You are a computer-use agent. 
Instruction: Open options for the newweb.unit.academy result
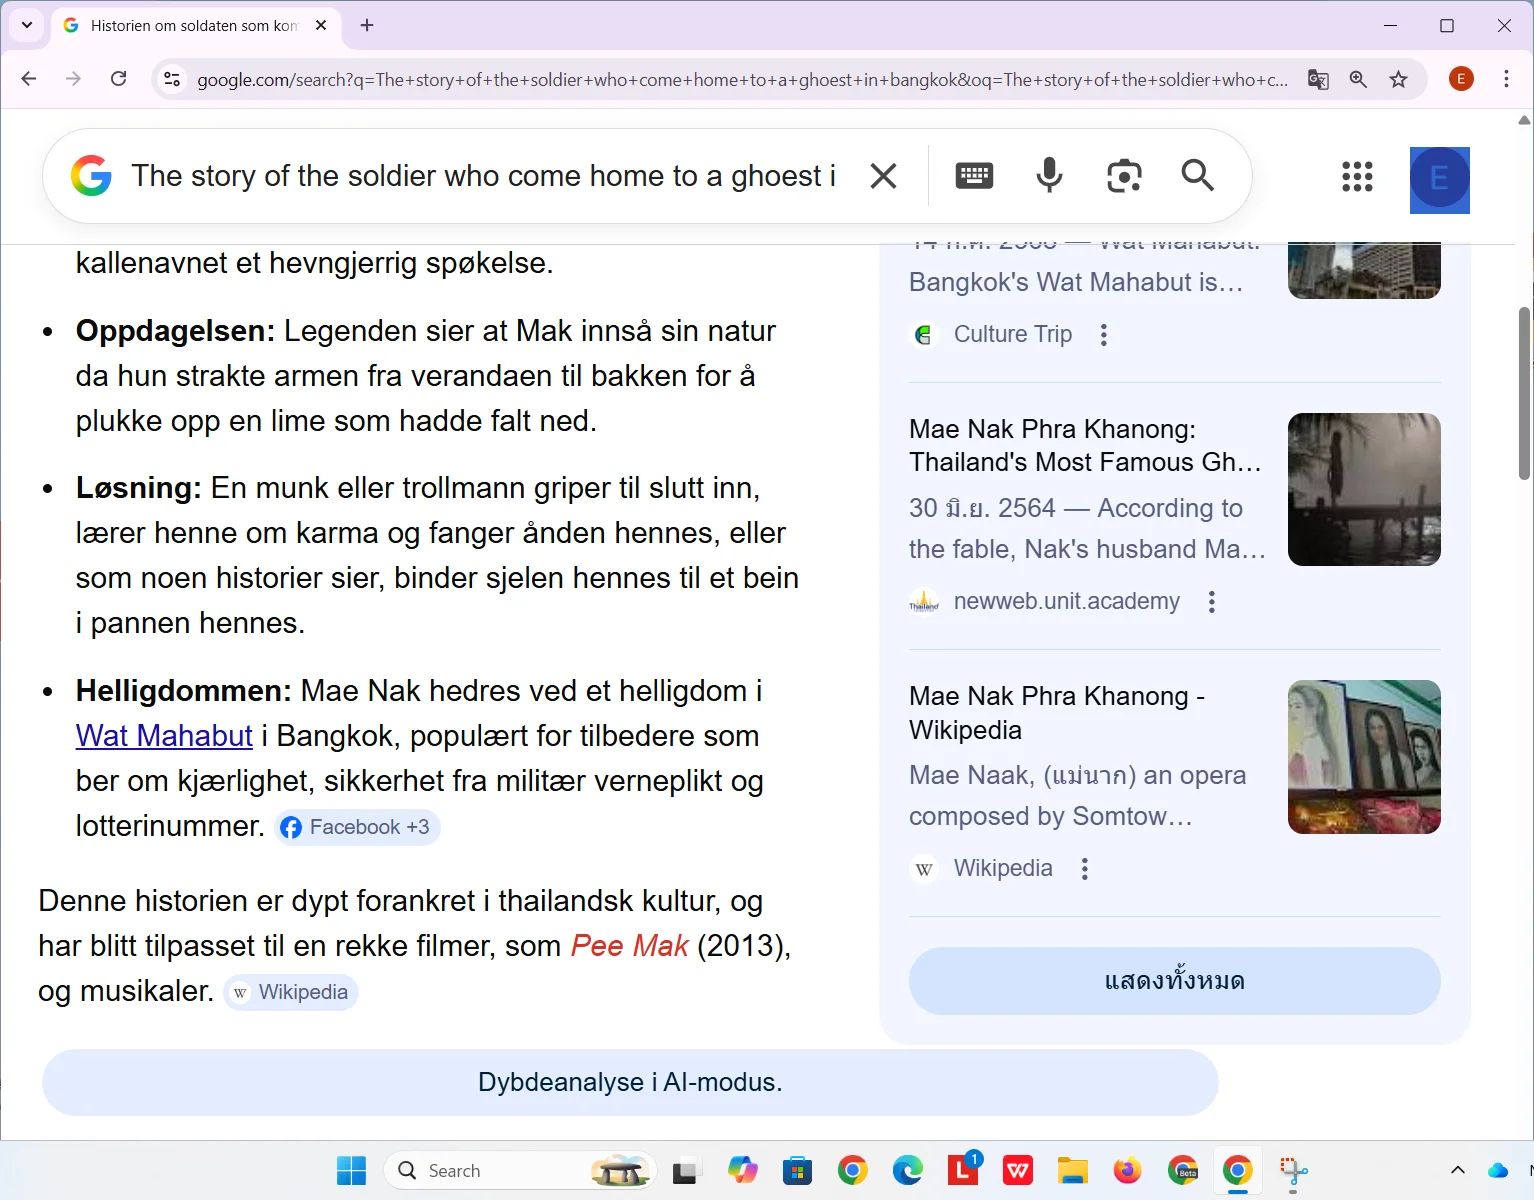(1211, 601)
